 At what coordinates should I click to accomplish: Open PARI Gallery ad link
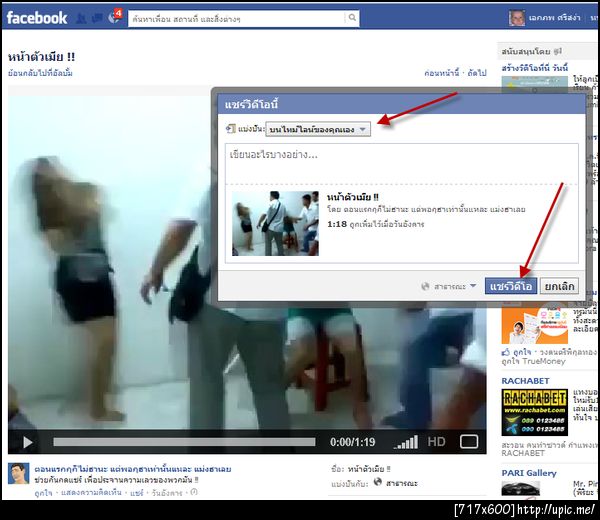[529, 473]
